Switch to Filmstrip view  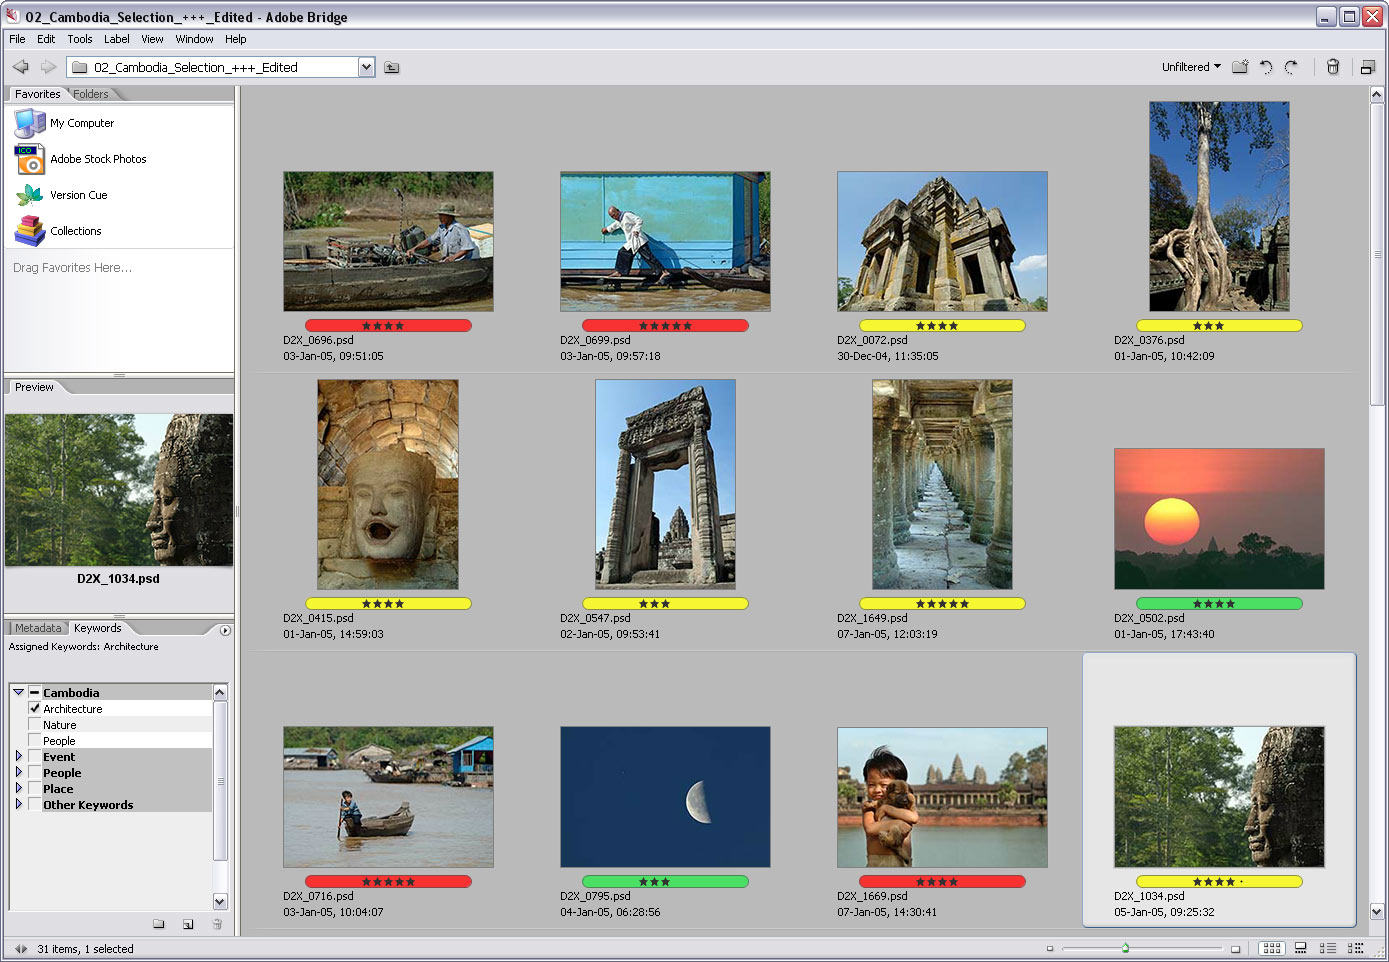[1301, 948]
